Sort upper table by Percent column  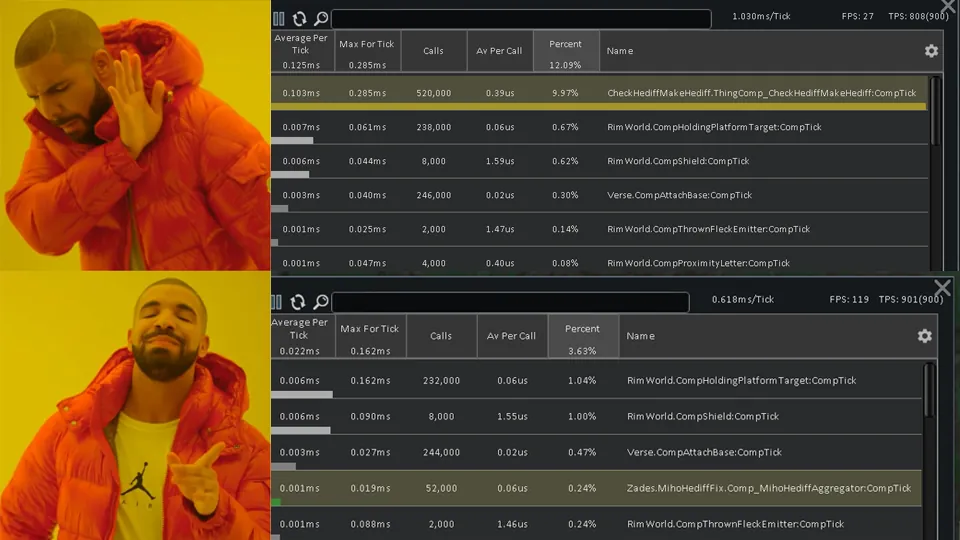[x=566, y=51]
